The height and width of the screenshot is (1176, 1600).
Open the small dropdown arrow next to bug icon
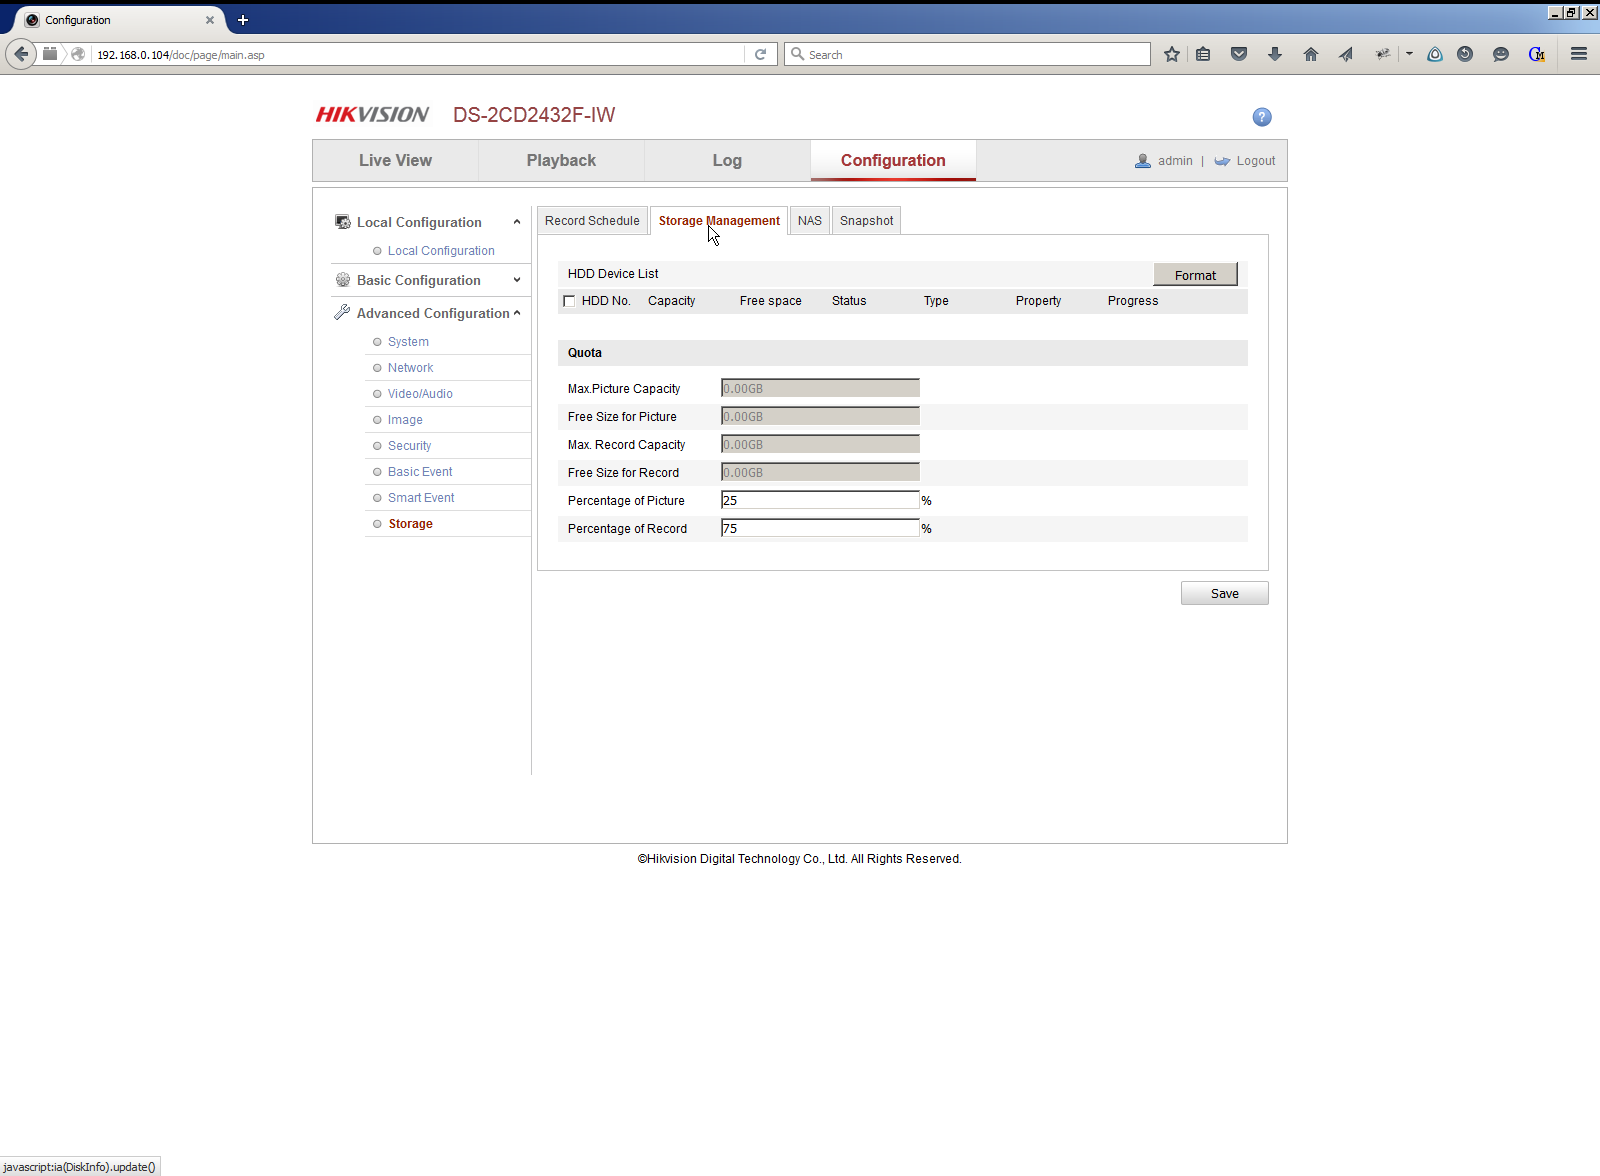point(1409,54)
